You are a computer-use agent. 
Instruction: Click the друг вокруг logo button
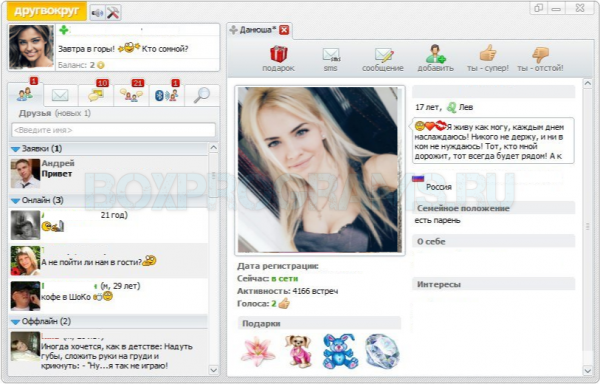click(x=47, y=11)
